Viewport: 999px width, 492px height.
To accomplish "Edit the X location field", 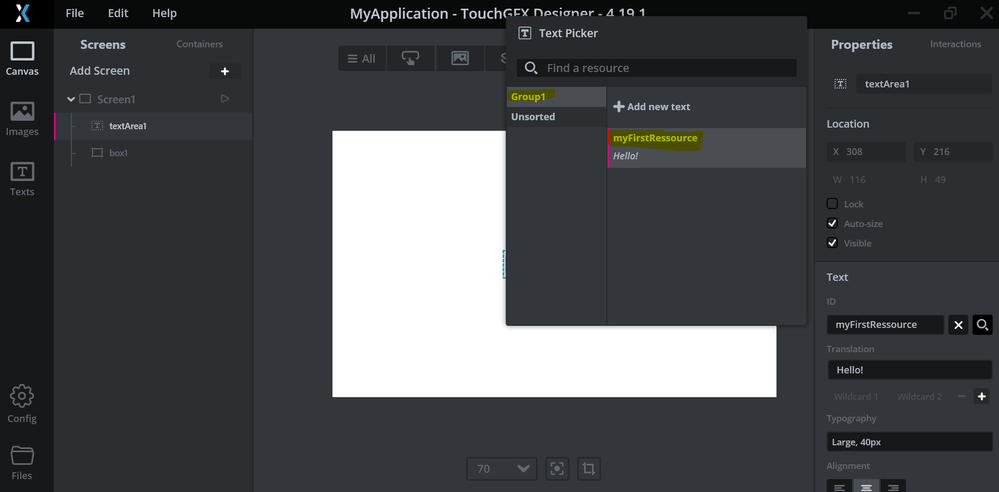I will click(x=866, y=152).
